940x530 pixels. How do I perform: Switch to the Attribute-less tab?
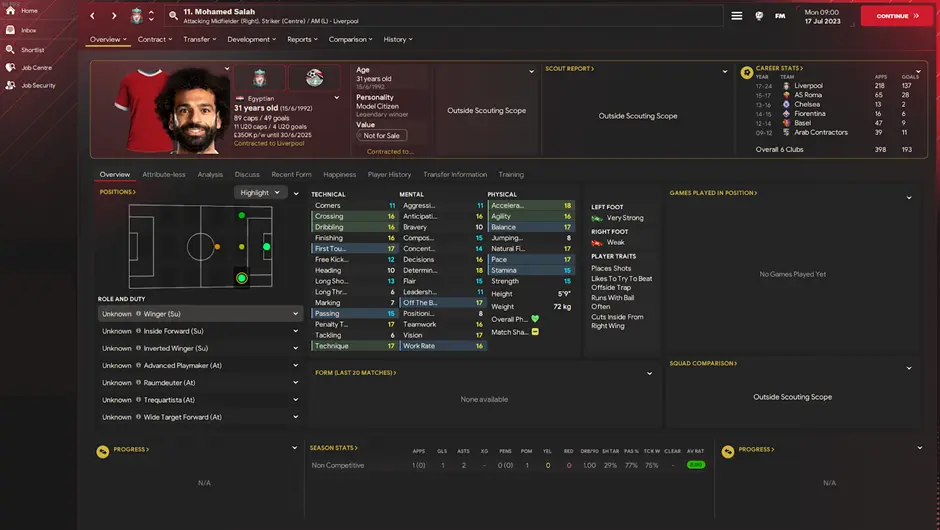(x=164, y=174)
